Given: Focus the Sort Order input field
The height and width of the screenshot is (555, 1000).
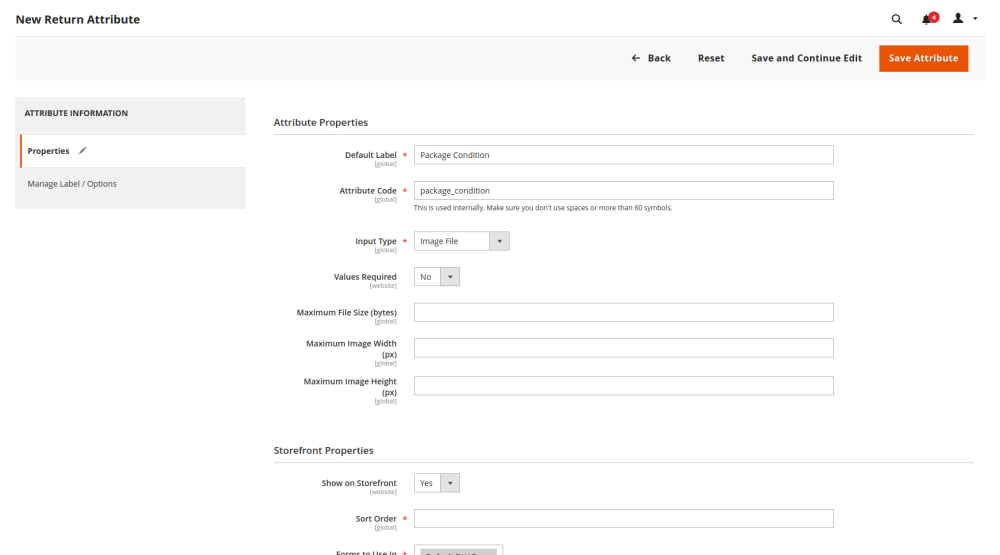Looking at the screenshot, I should pyautogui.click(x=623, y=519).
